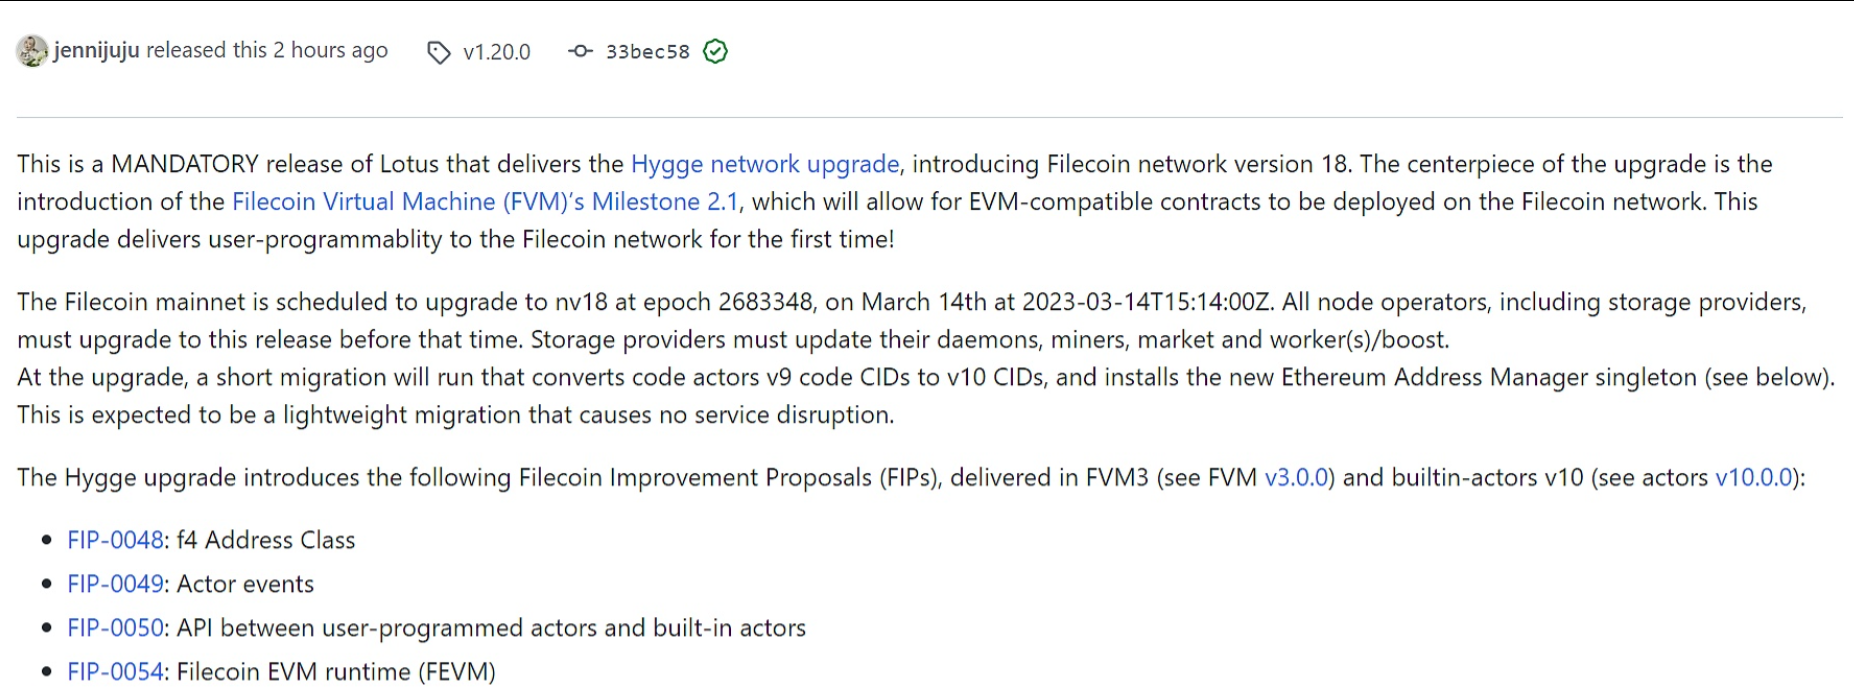This screenshot has height=697, width=1854.
Task: Open the jennijuju username link
Action: 96,51
